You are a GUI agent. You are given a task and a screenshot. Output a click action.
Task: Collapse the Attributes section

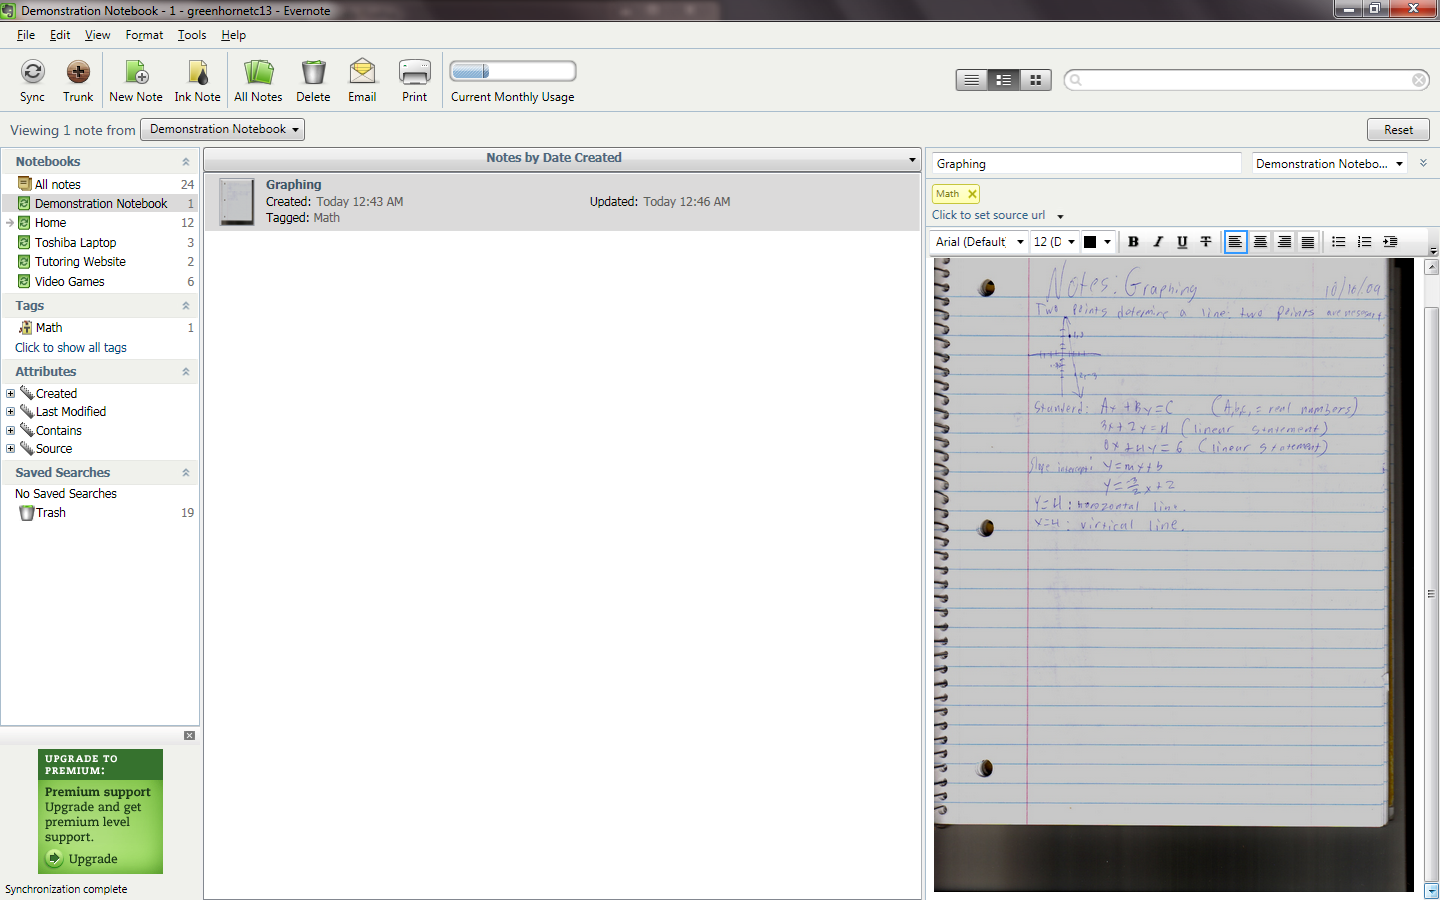185,372
